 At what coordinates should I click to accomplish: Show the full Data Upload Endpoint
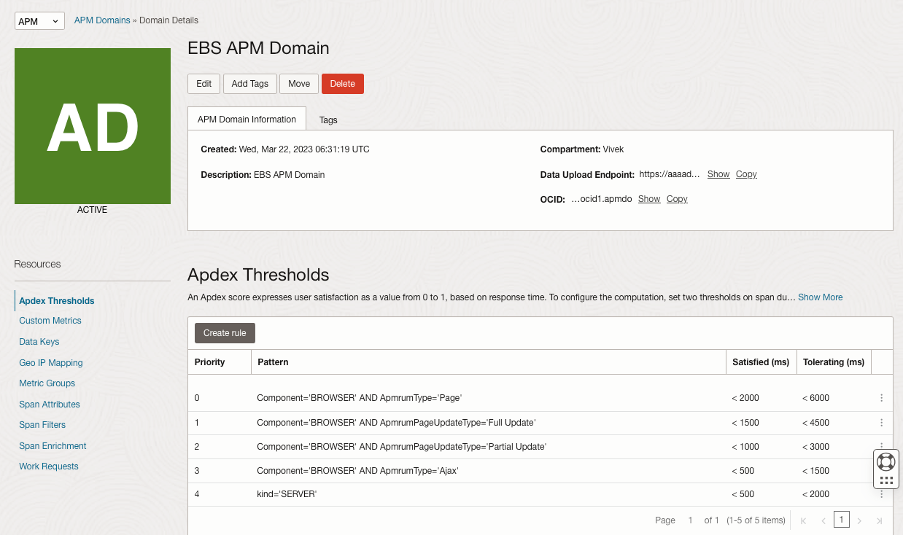pyautogui.click(x=718, y=174)
